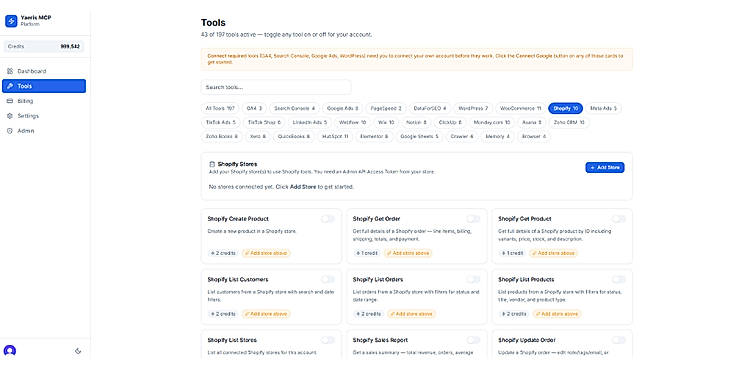Click the Billing card icon in sidebar

point(10,101)
